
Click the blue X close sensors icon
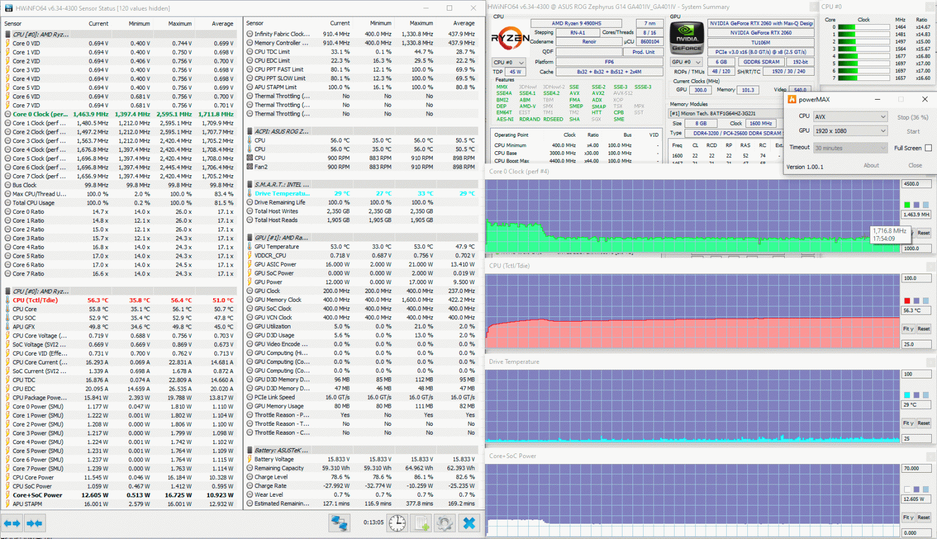click(469, 523)
